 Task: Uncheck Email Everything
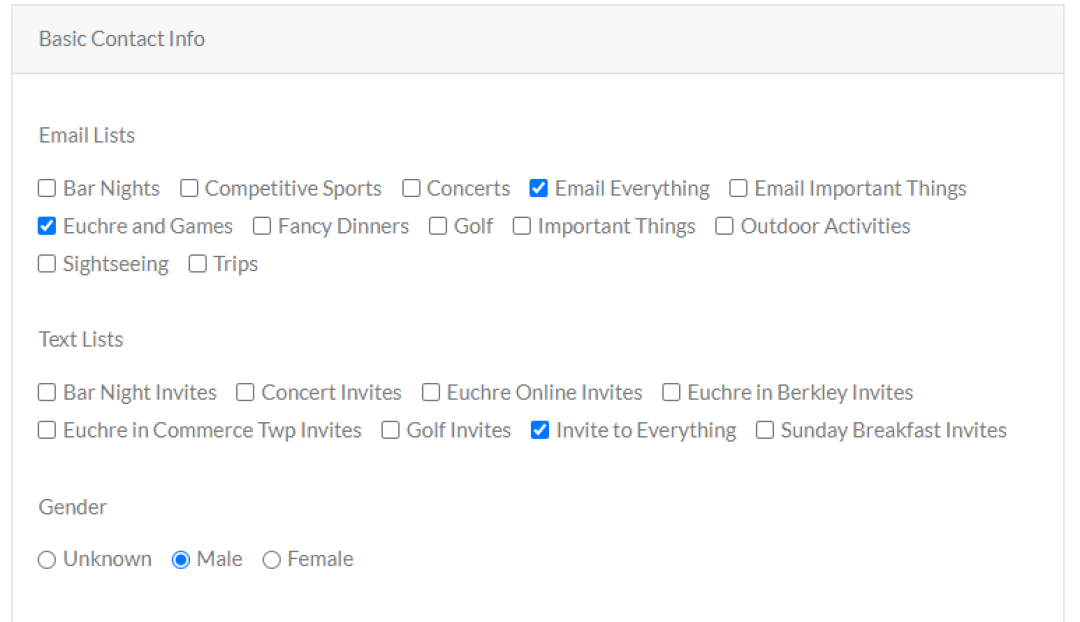tap(538, 188)
